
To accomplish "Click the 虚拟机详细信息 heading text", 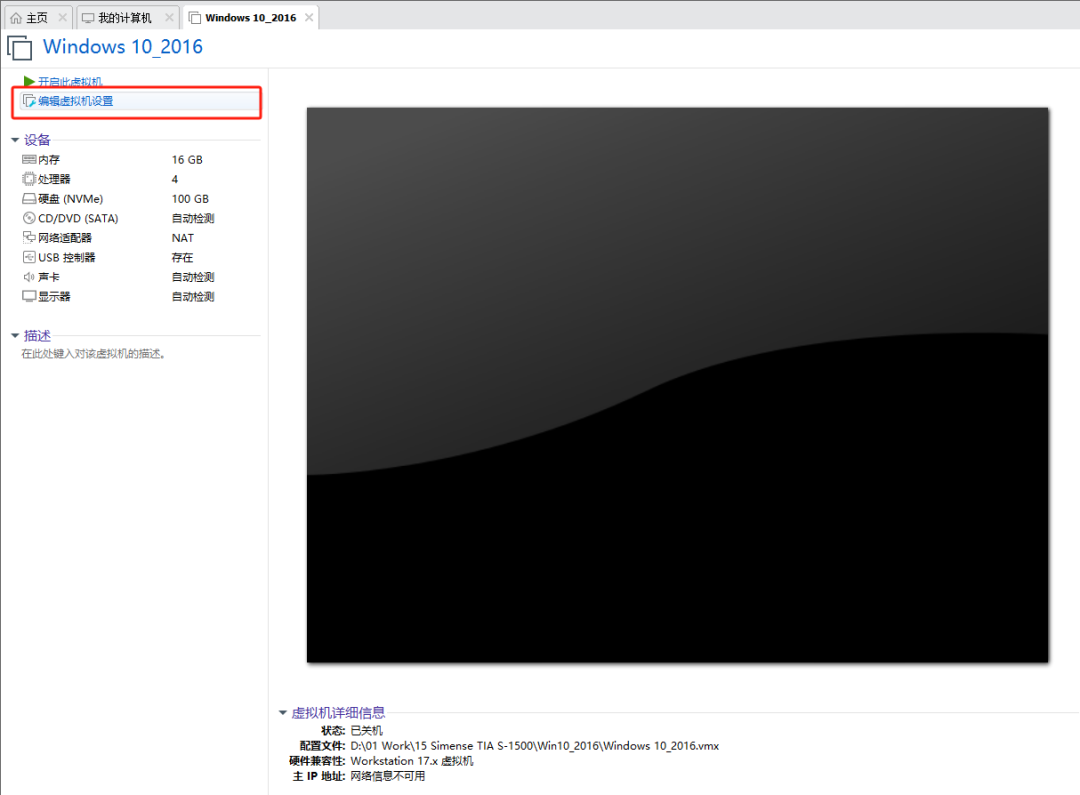I will [x=338, y=712].
